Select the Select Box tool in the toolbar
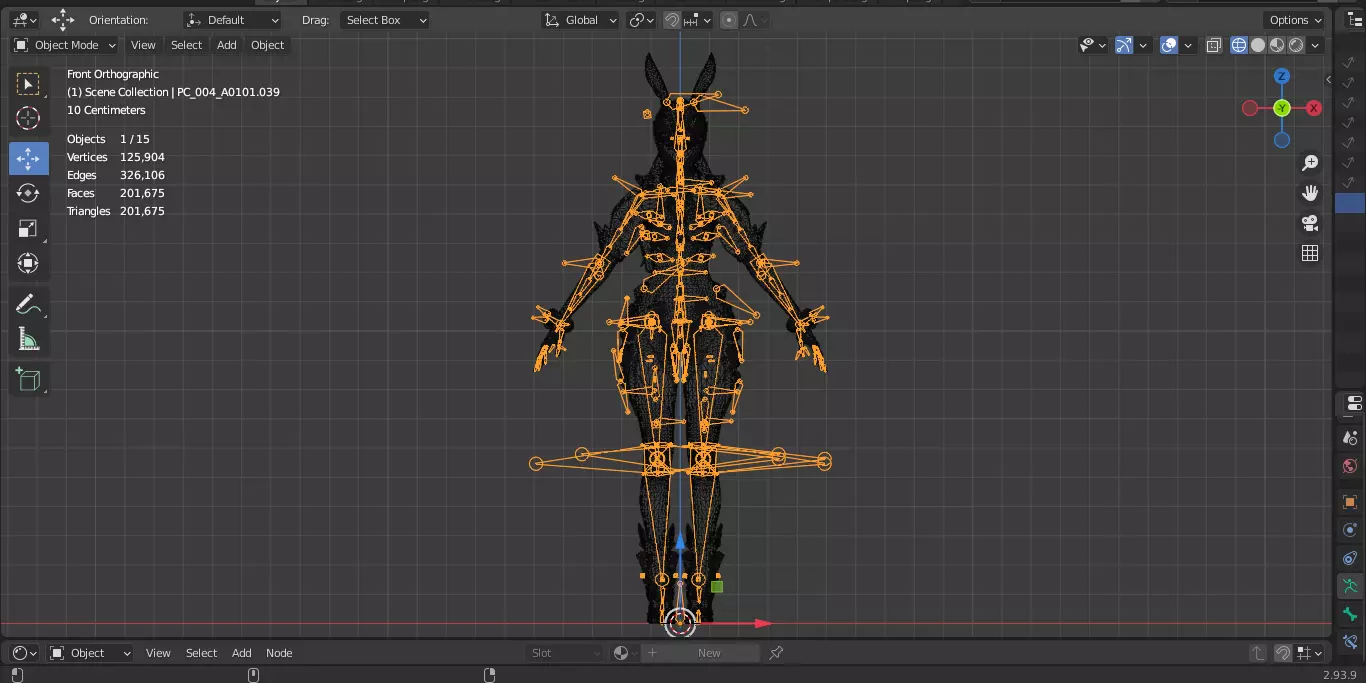 pyautogui.click(x=28, y=84)
